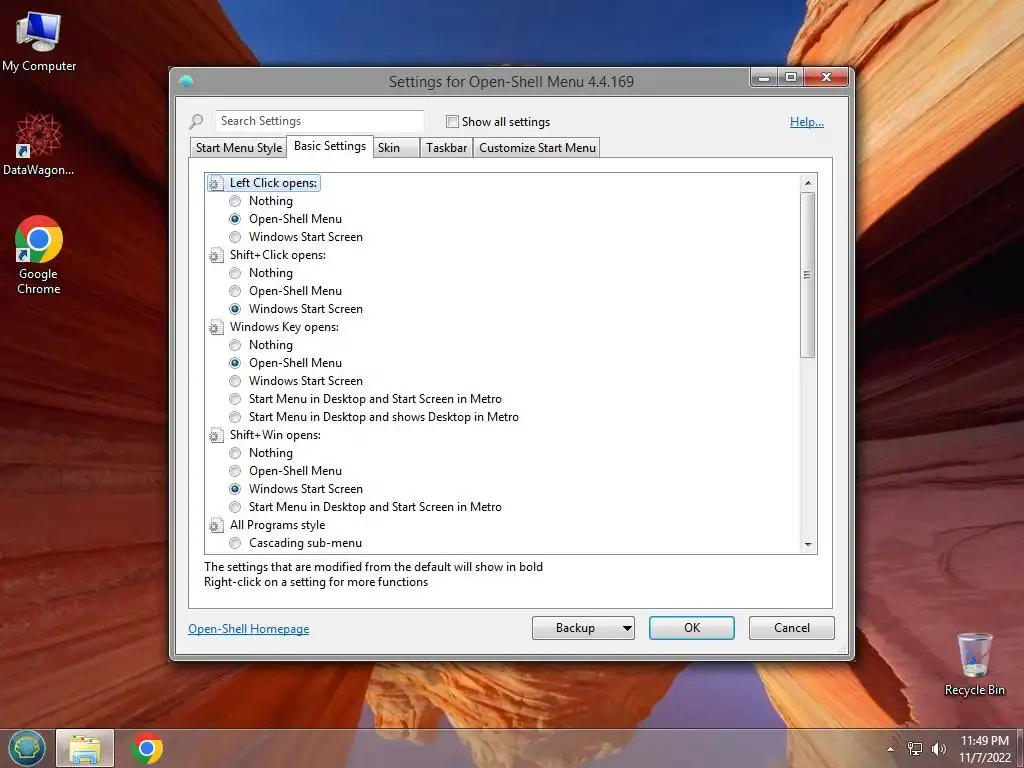Click Cancel to discard changes
Screen dimensions: 1024x768
(x=792, y=628)
